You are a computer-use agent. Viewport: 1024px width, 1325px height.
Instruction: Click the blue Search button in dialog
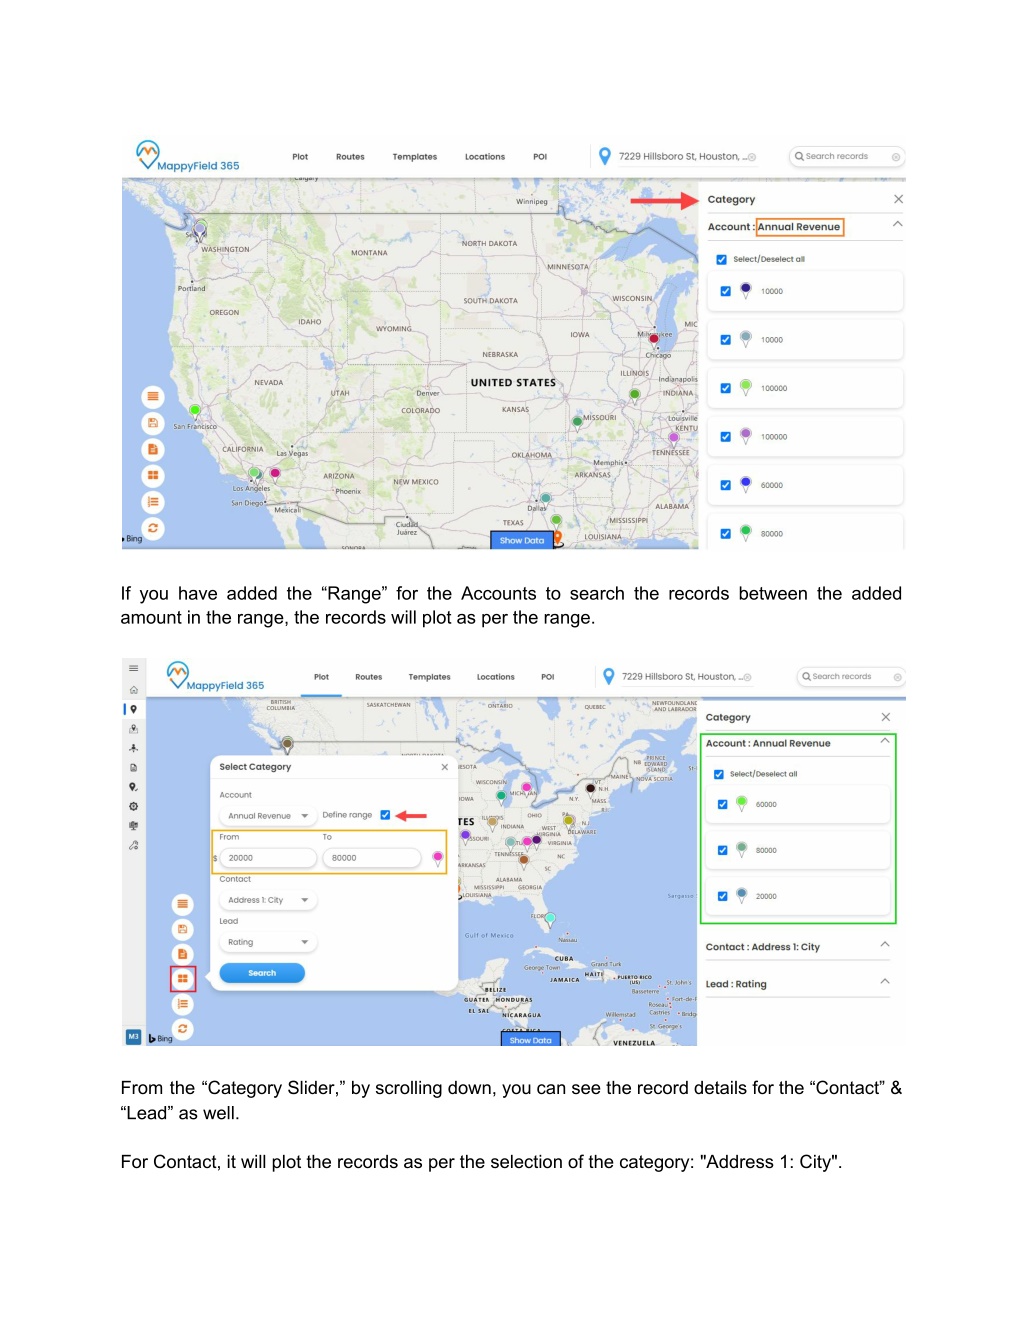pyautogui.click(x=262, y=973)
